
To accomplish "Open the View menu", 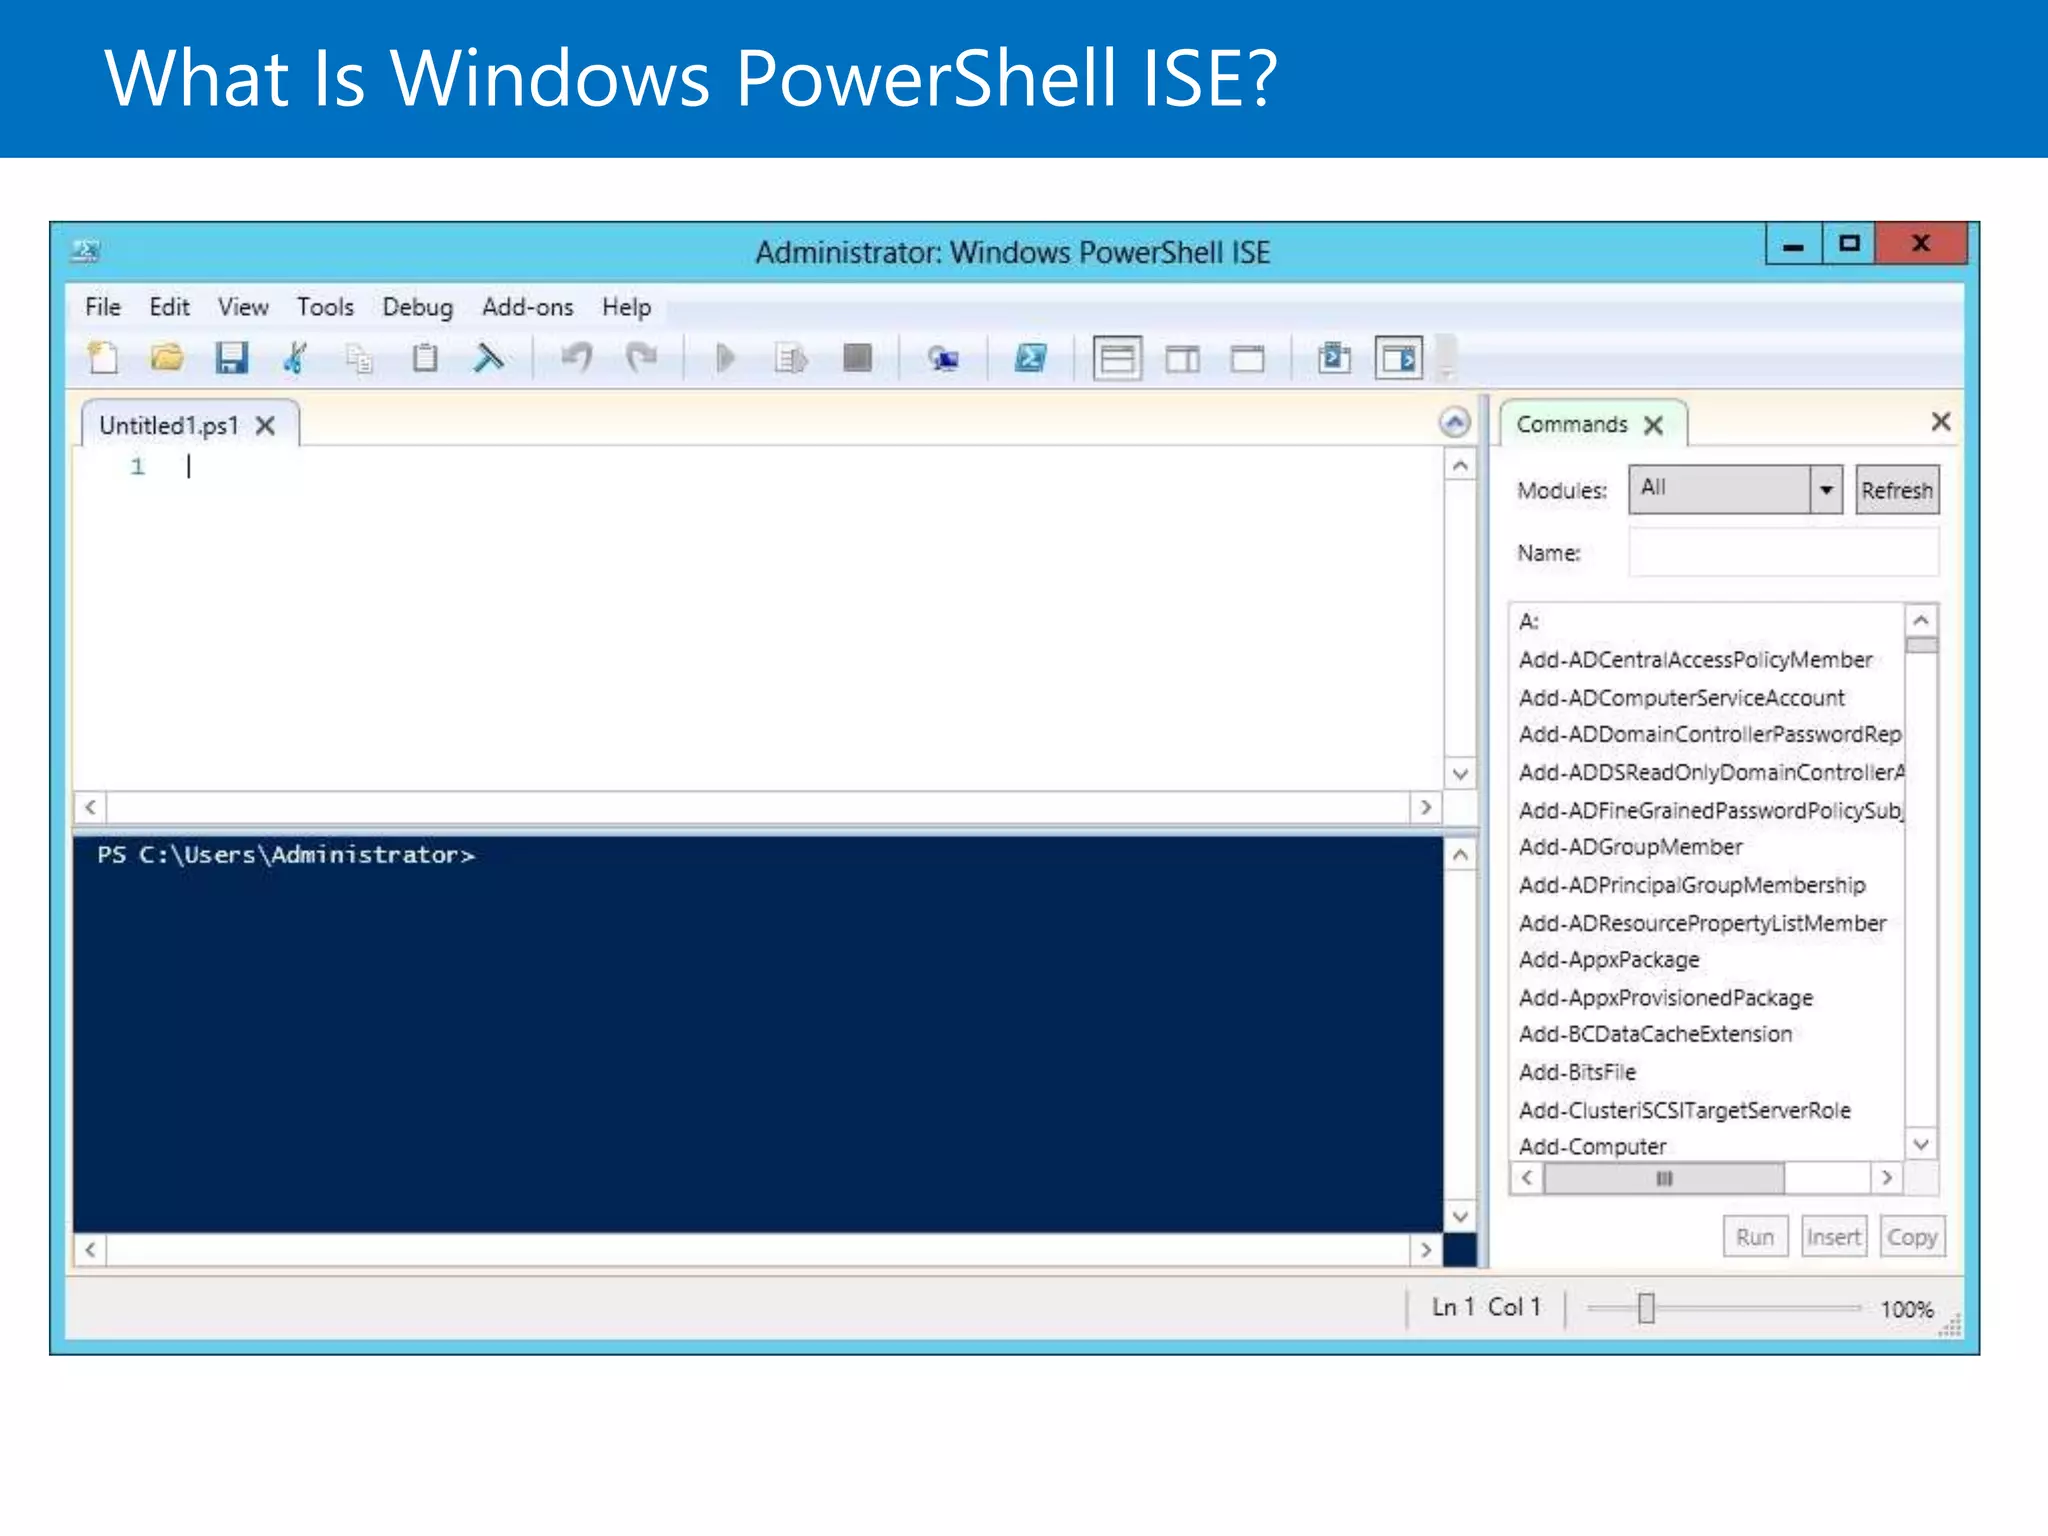I will pyautogui.click(x=243, y=307).
